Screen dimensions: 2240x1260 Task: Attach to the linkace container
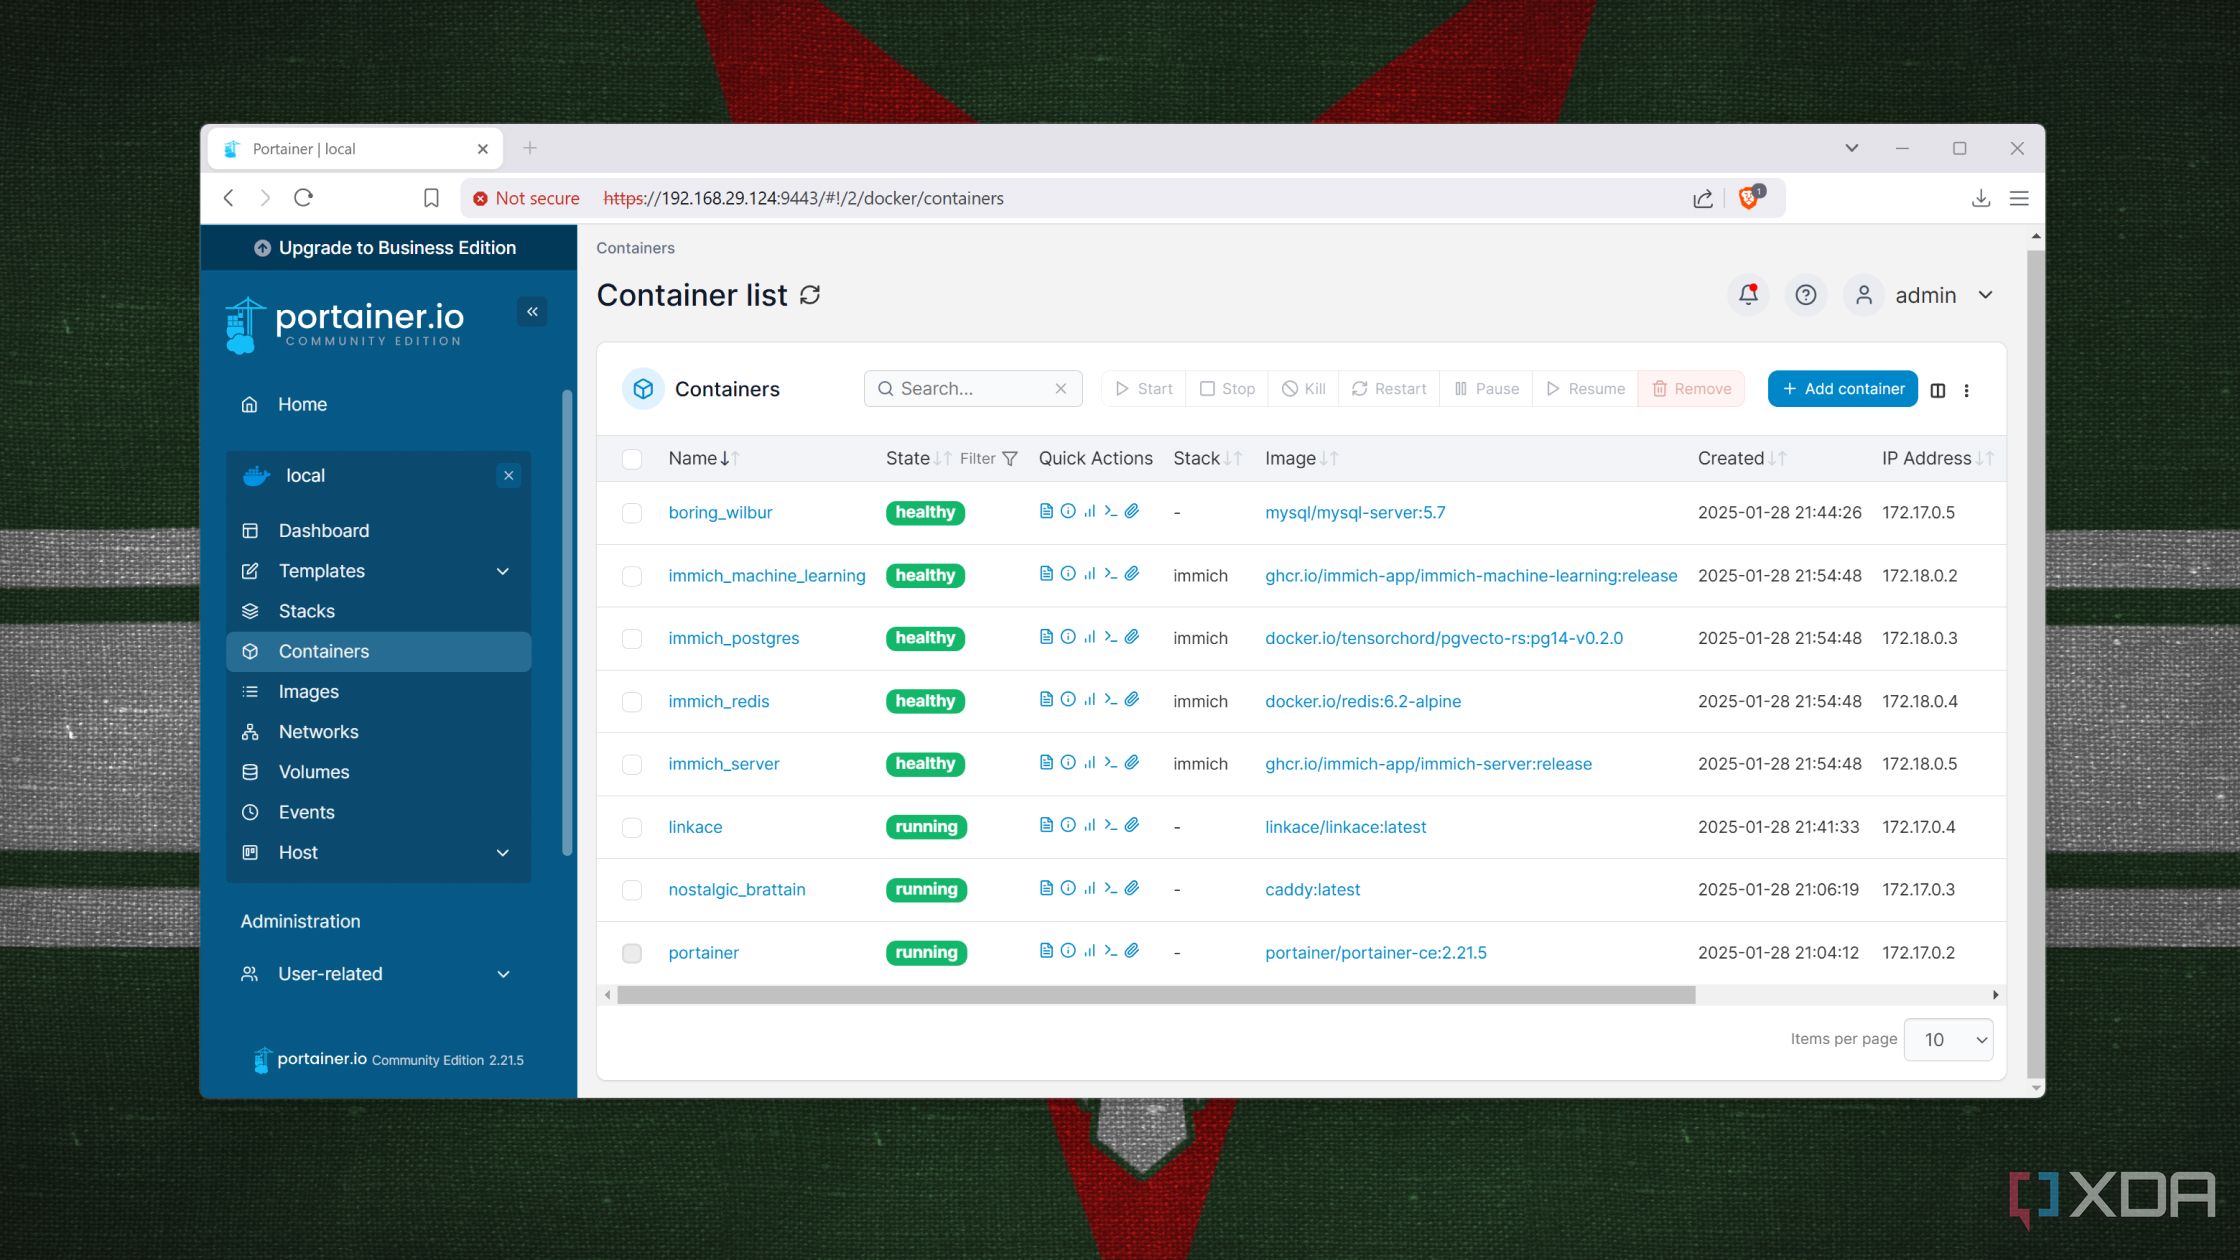click(x=1132, y=826)
